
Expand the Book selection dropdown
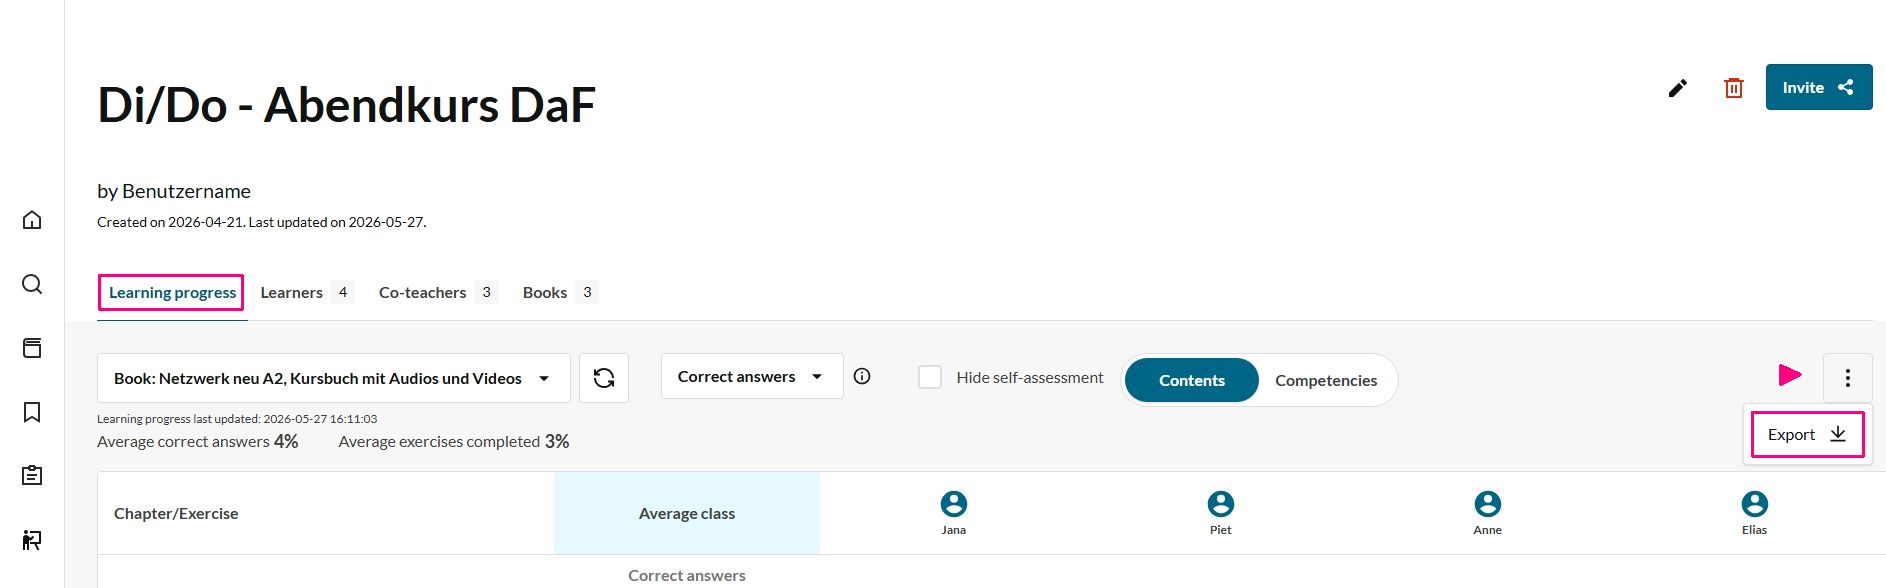(x=334, y=378)
